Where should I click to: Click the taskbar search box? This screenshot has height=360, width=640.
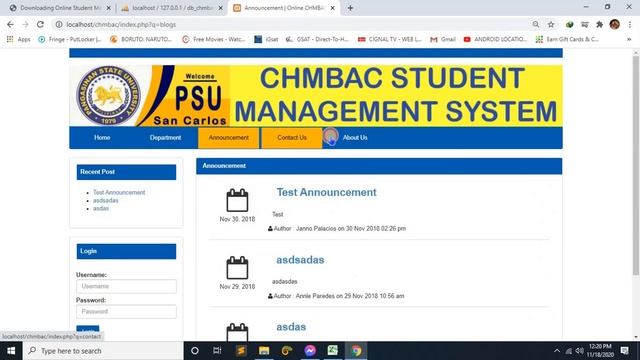pyautogui.click(x=103, y=351)
